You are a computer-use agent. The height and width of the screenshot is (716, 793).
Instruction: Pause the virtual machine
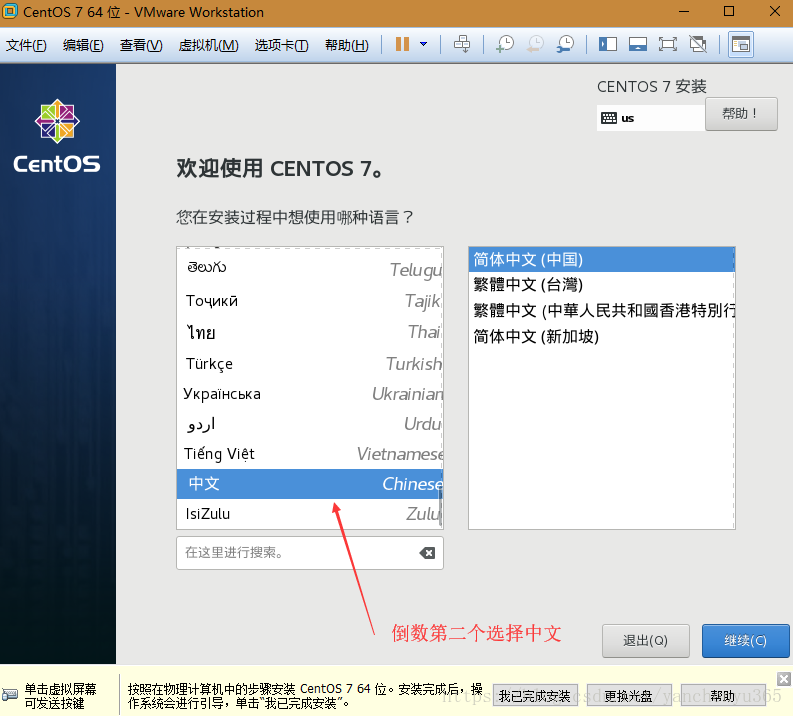pos(402,44)
